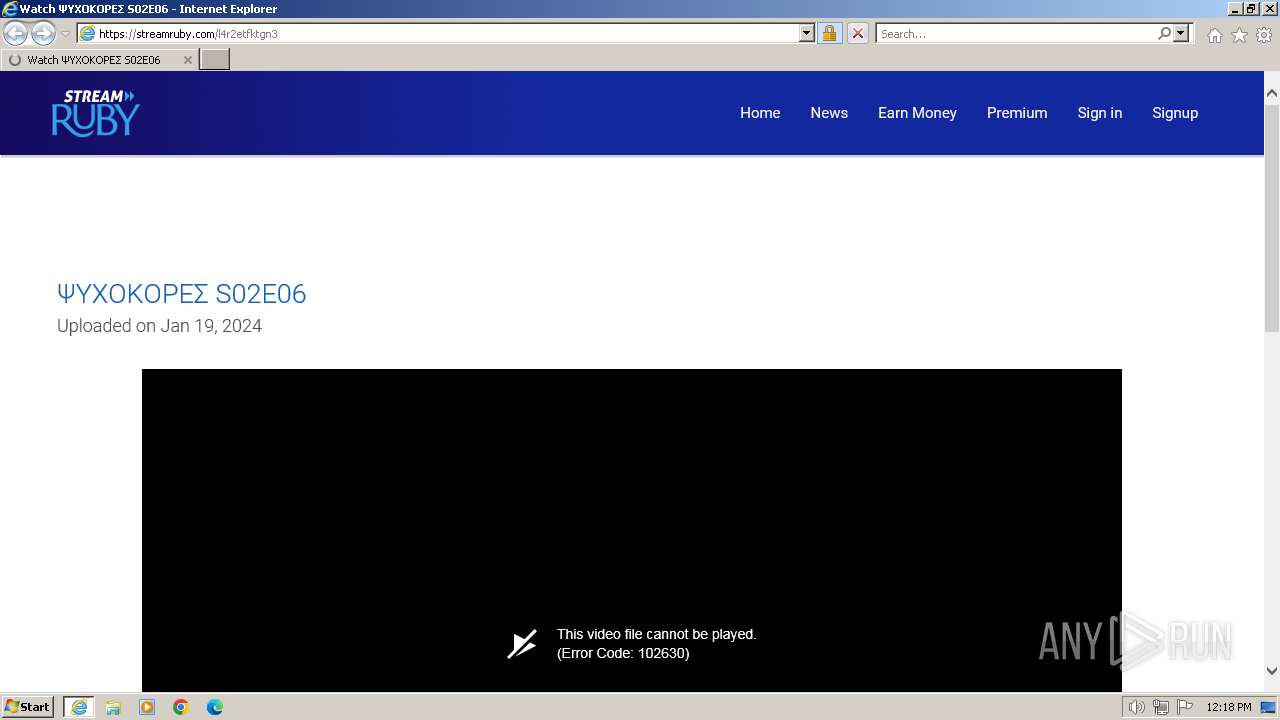
Task: Launch Chrome from the taskbar
Action: pyautogui.click(x=181, y=707)
